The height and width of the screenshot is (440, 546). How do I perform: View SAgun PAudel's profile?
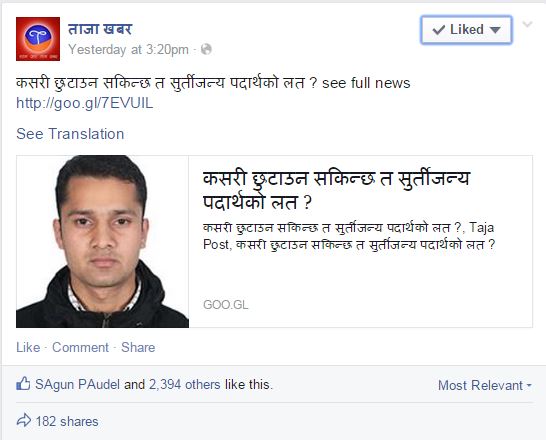77,385
